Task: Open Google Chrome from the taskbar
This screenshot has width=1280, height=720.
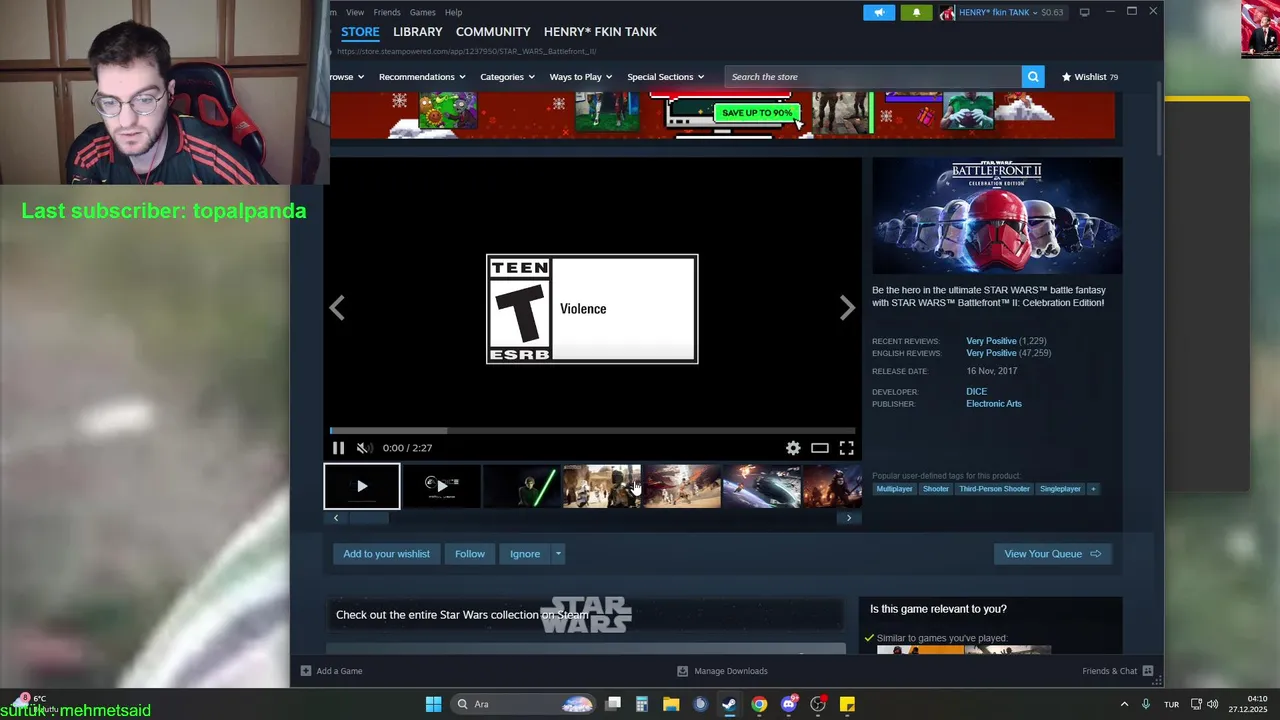Action: [759, 704]
